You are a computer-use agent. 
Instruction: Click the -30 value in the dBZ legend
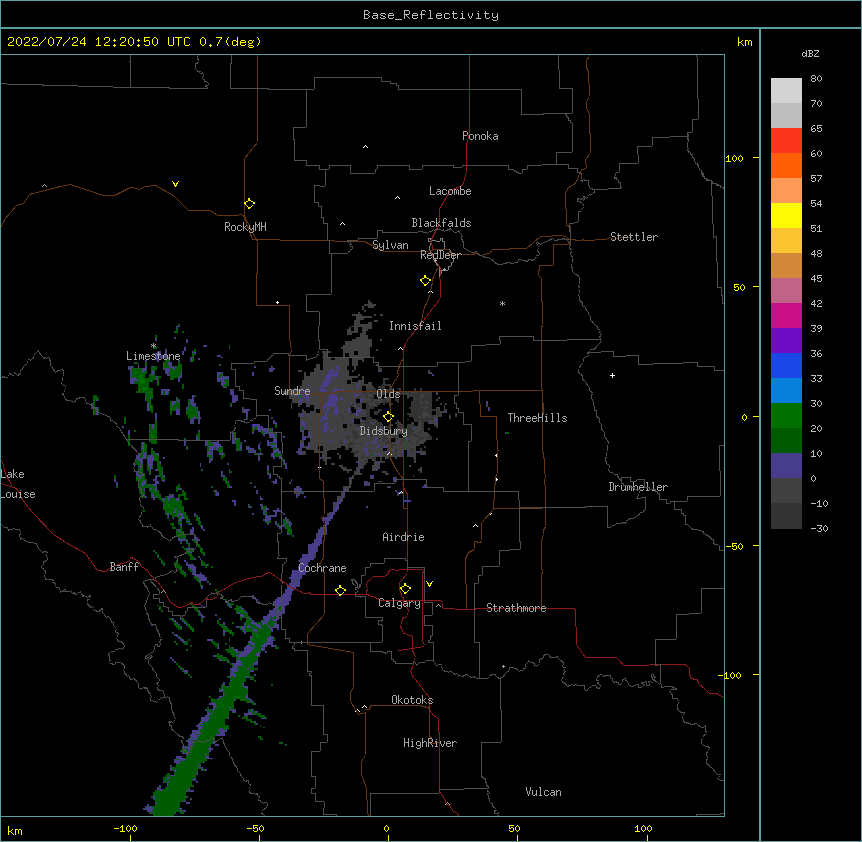tap(819, 529)
